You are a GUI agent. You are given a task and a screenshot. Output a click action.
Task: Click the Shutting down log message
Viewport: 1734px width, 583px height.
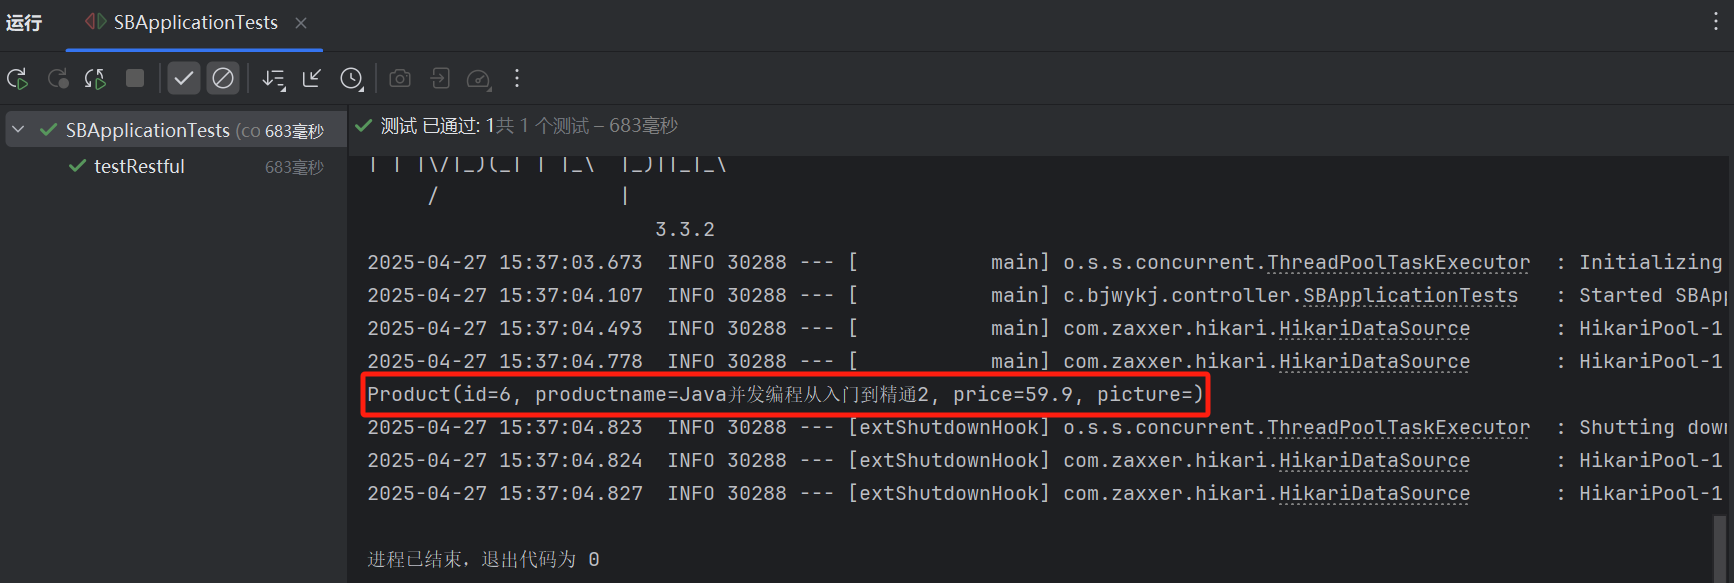tap(1652, 428)
